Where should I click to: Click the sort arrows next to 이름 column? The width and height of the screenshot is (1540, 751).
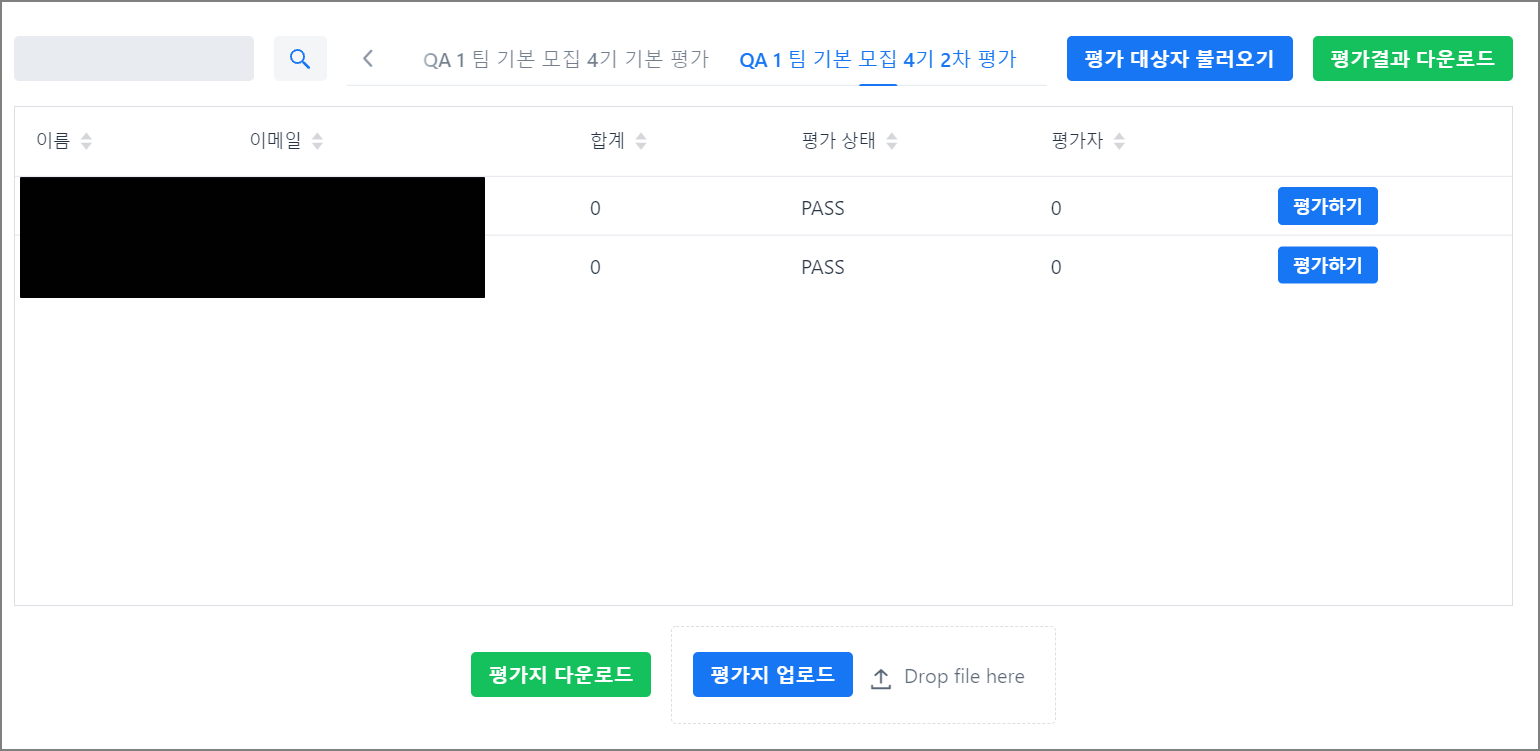point(86,140)
